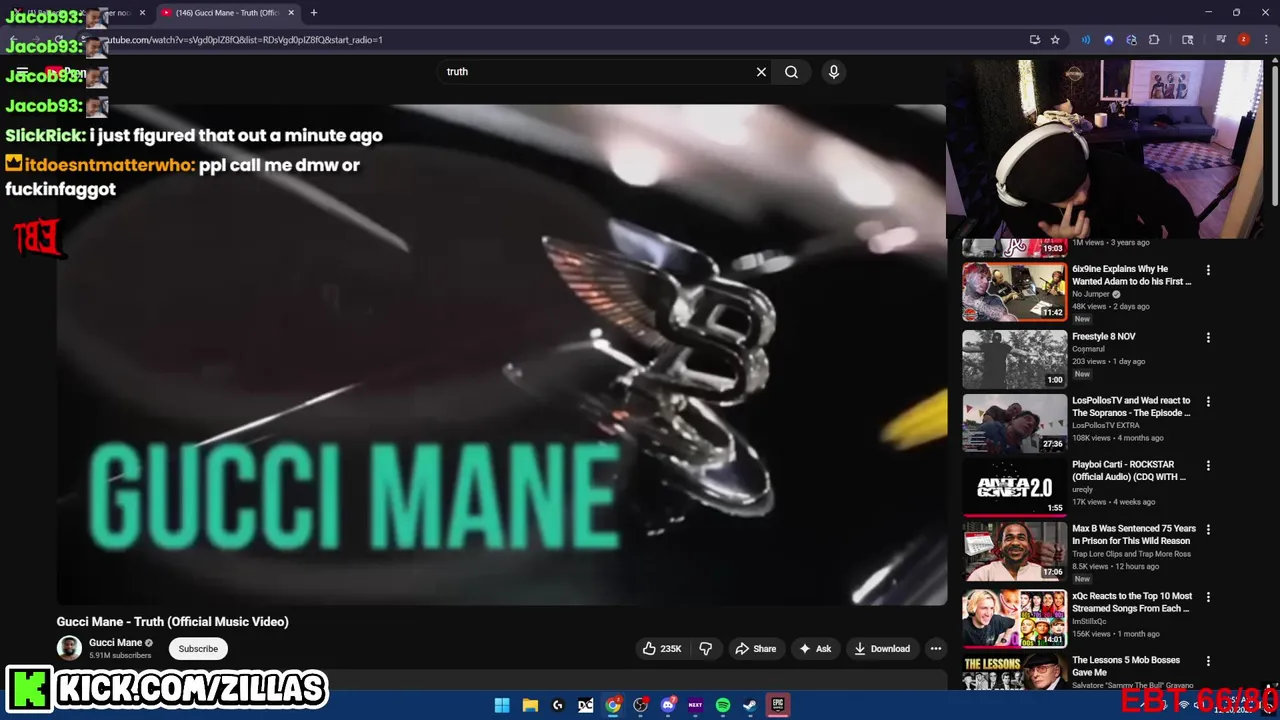This screenshot has height=720, width=1280.
Task: Open options for Playboi Carti ROCKSTAR video
Action: [x=1208, y=466]
